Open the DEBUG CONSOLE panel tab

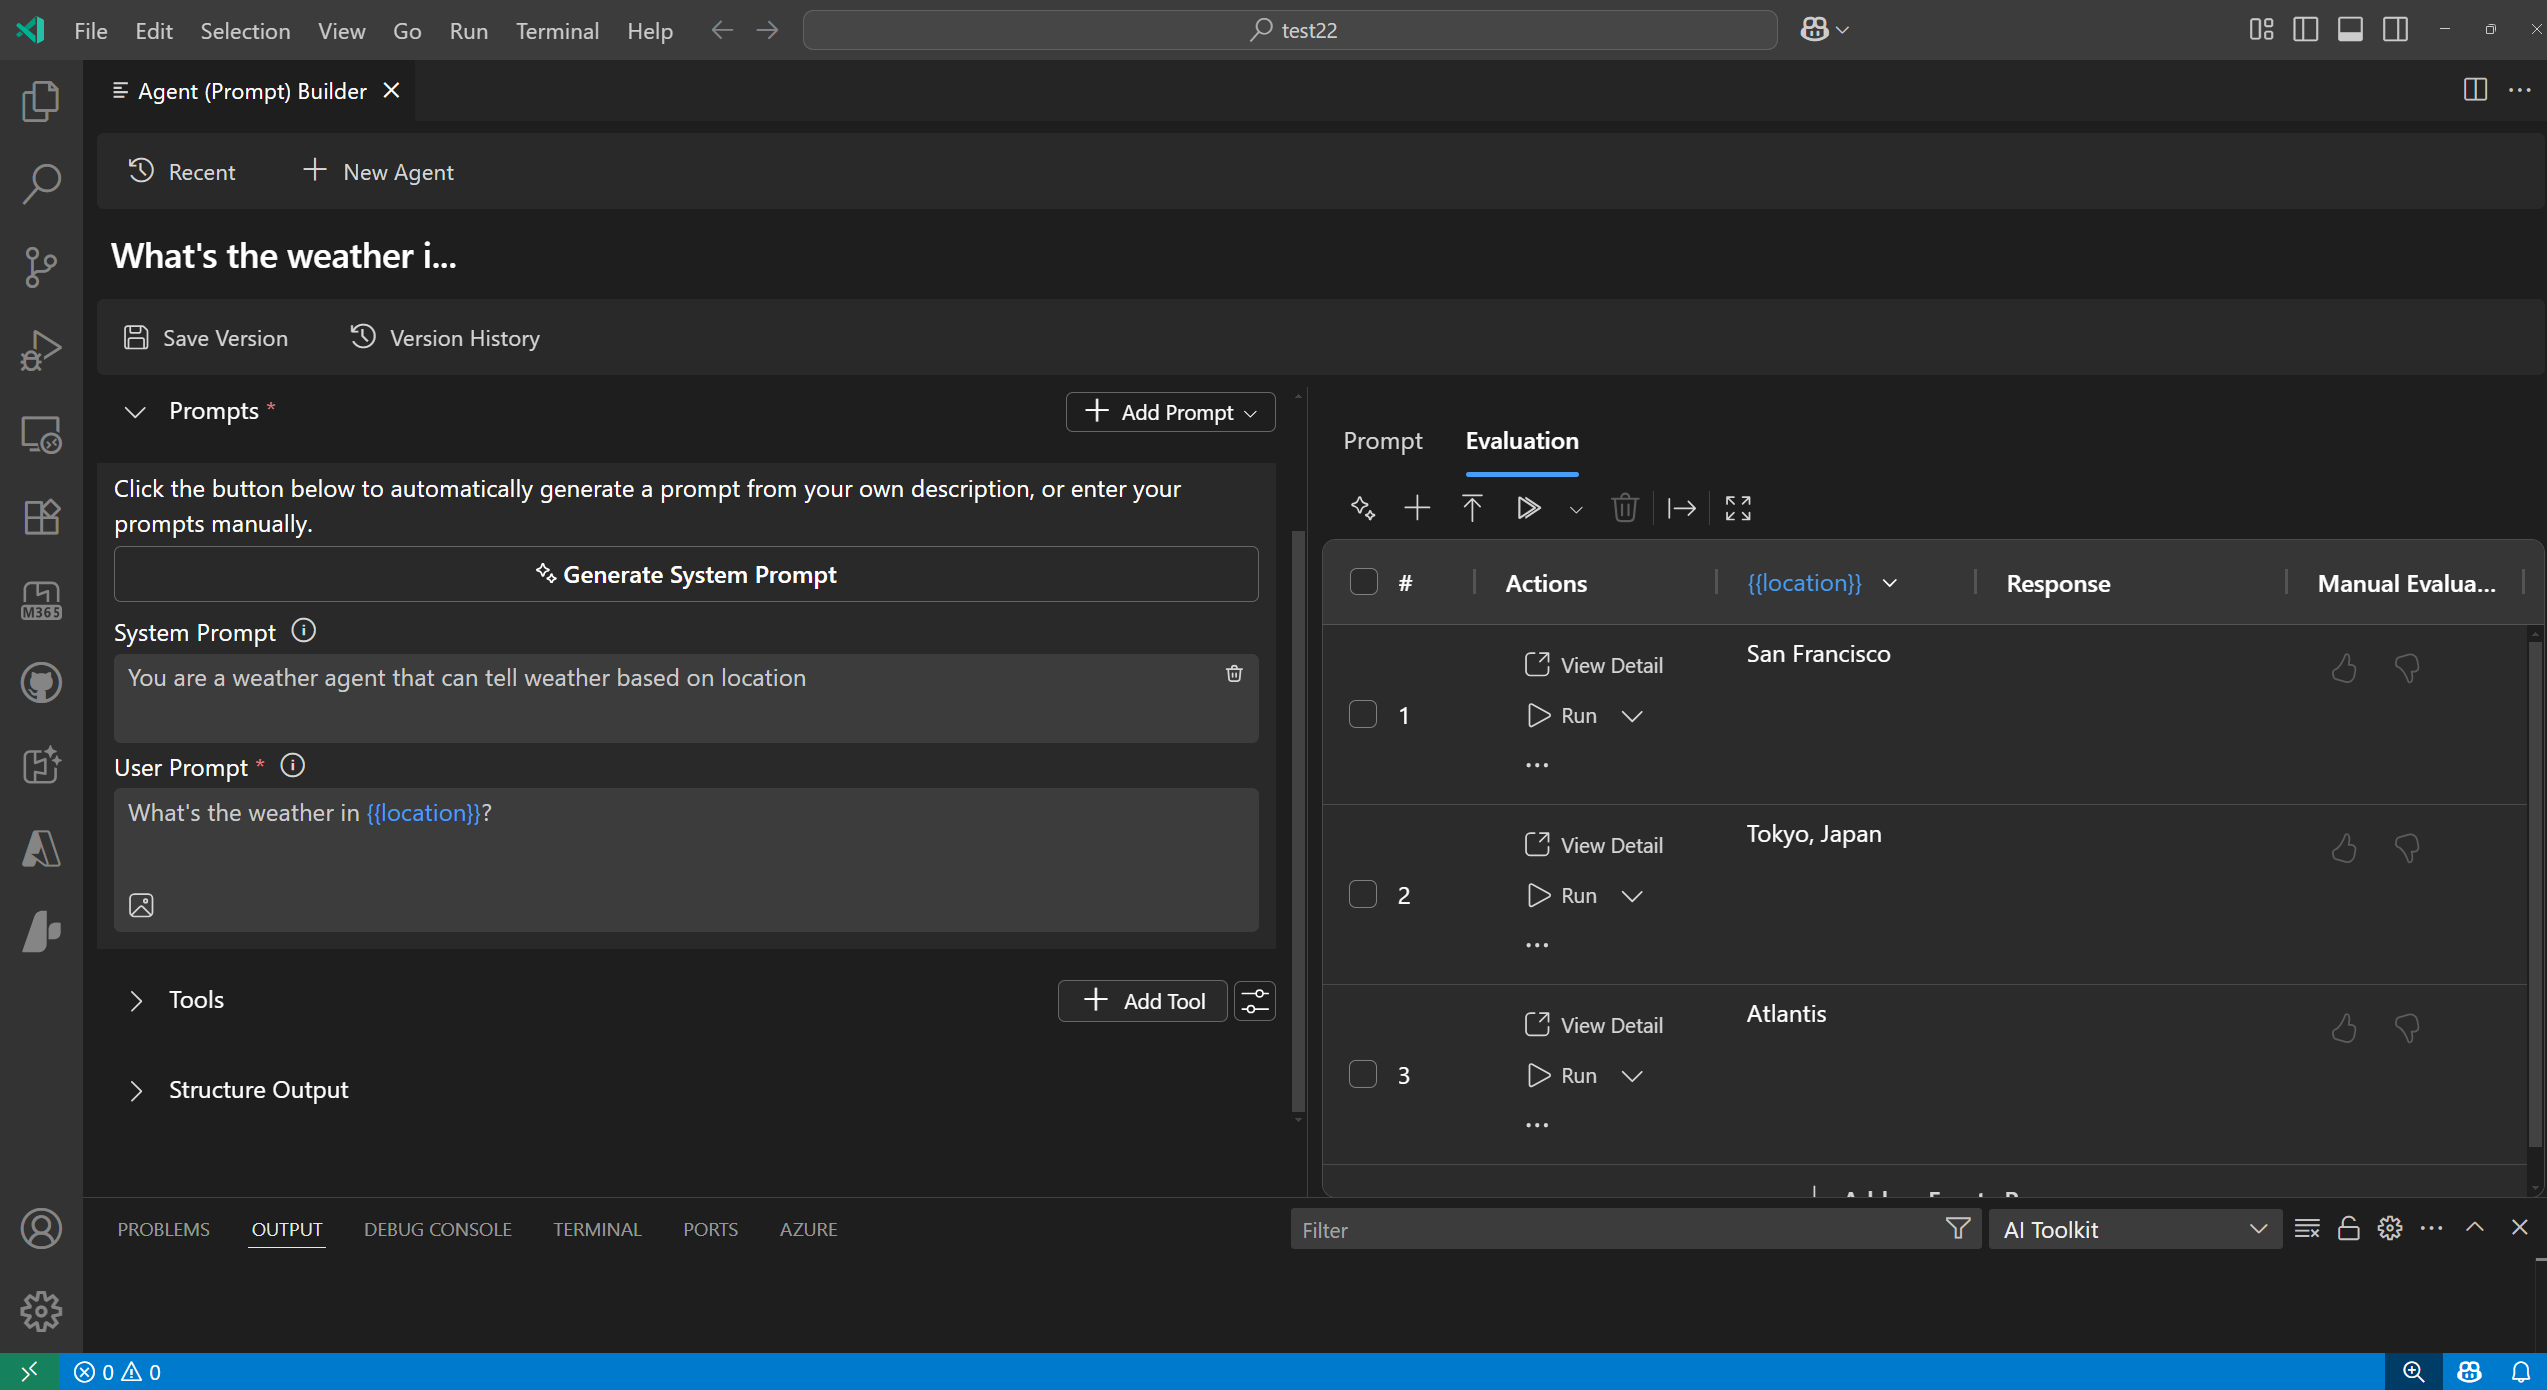tap(437, 1229)
